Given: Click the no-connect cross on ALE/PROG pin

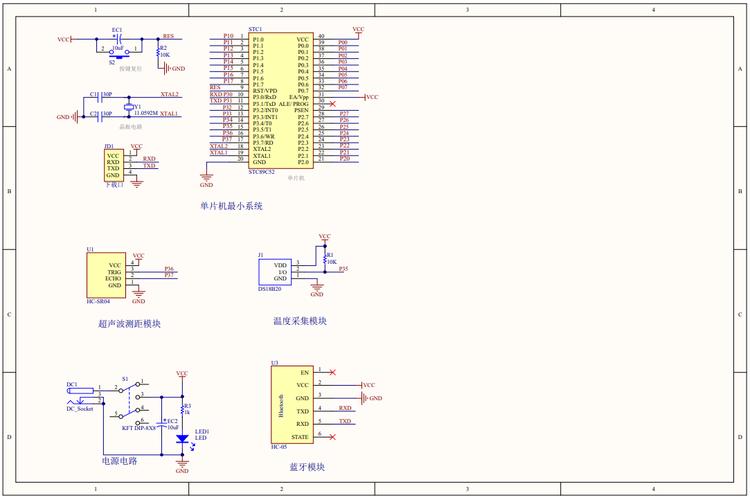Looking at the screenshot, I should click(x=333, y=104).
